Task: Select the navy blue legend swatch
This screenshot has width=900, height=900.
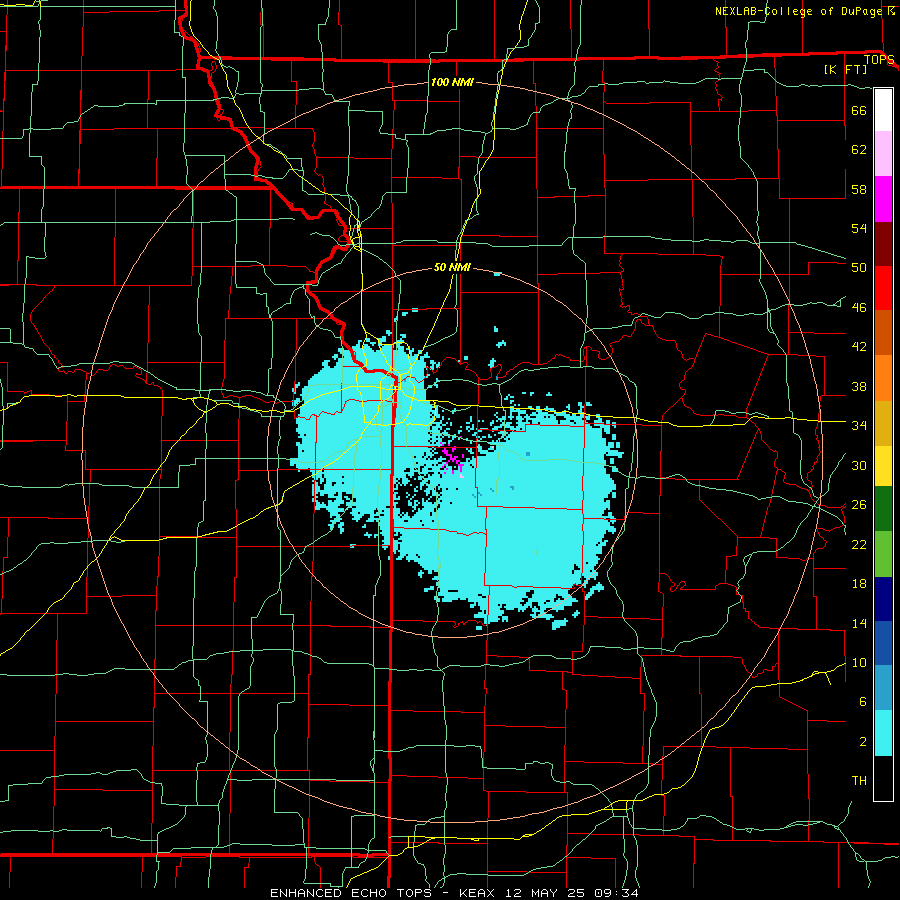Action: tap(883, 599)
